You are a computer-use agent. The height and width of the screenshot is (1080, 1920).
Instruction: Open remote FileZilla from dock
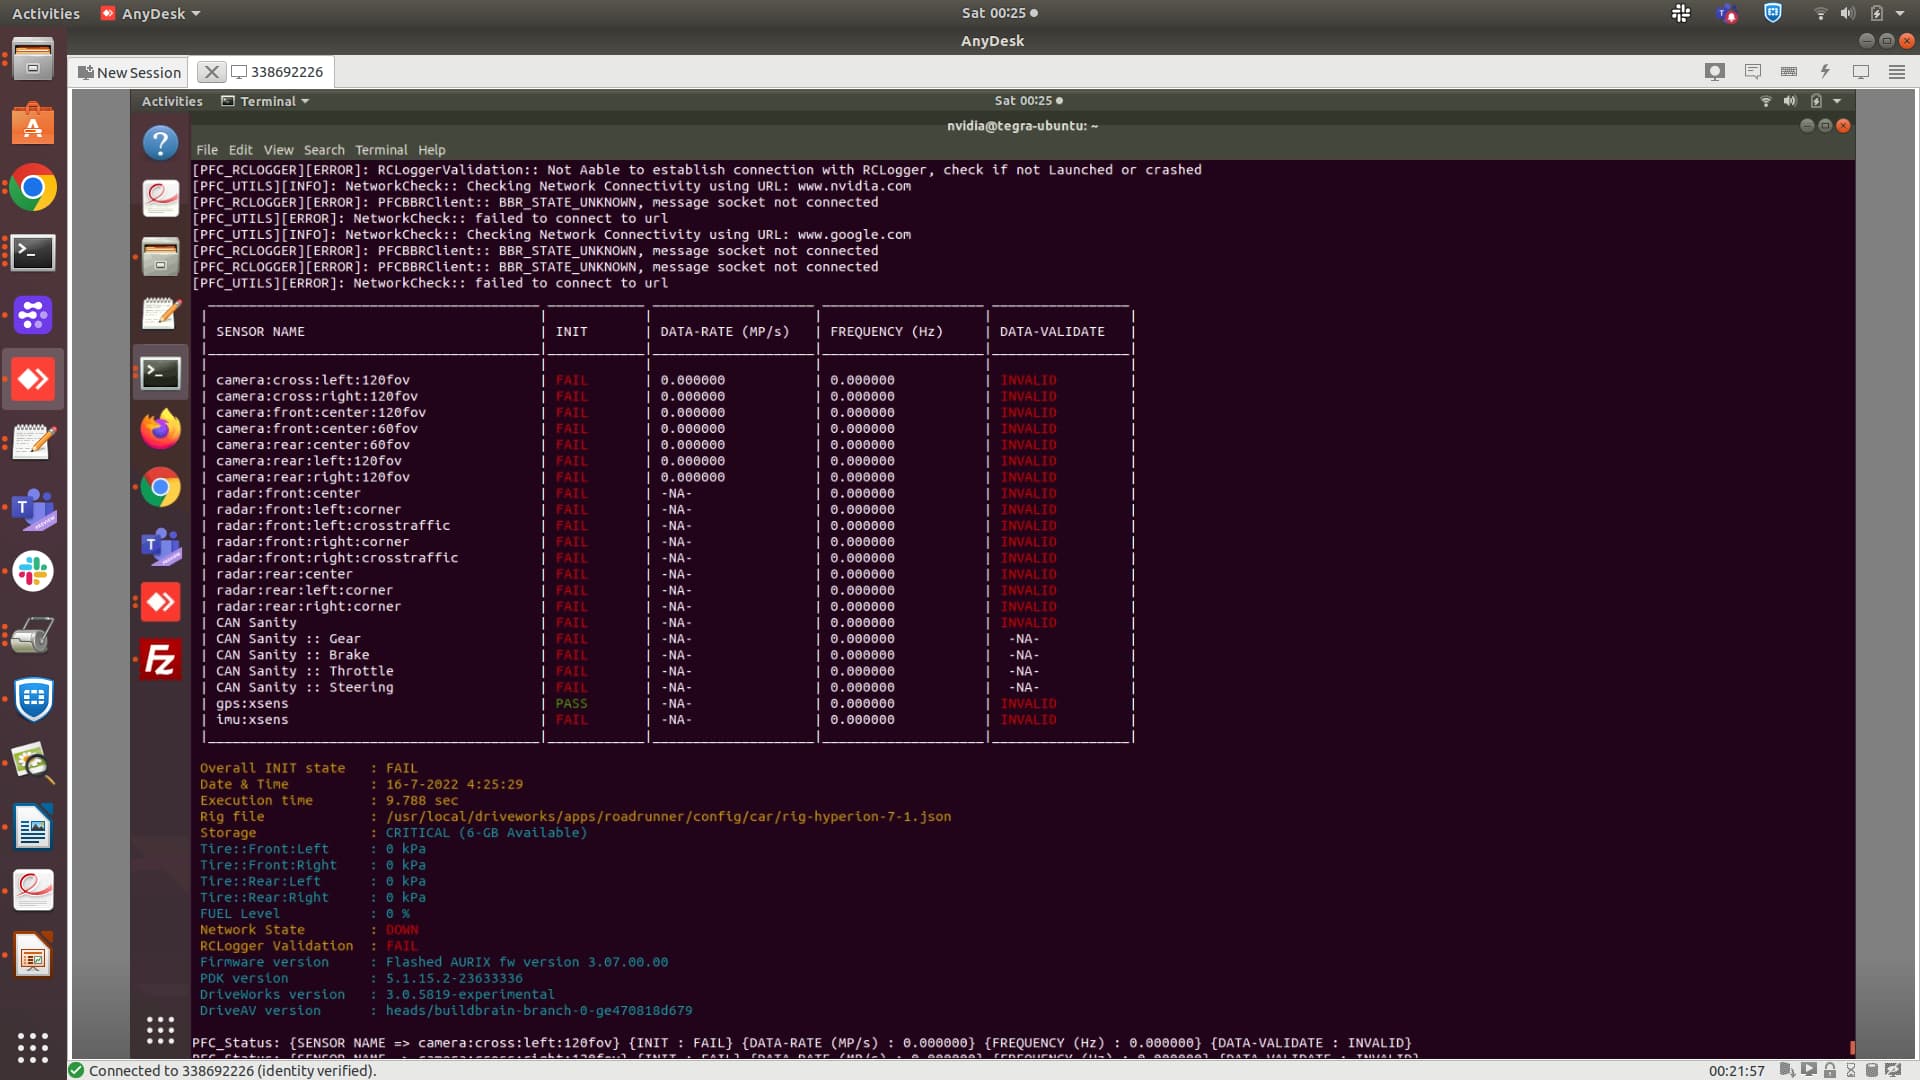(x=160, y=660)
